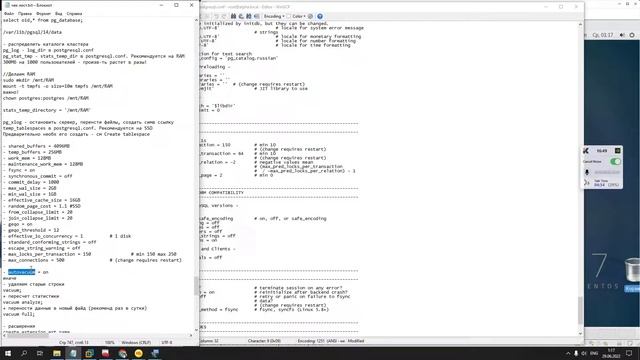Click the green square icon in Krisp widget
This screenshot has width=640, height=360.
tap(618, 151)
